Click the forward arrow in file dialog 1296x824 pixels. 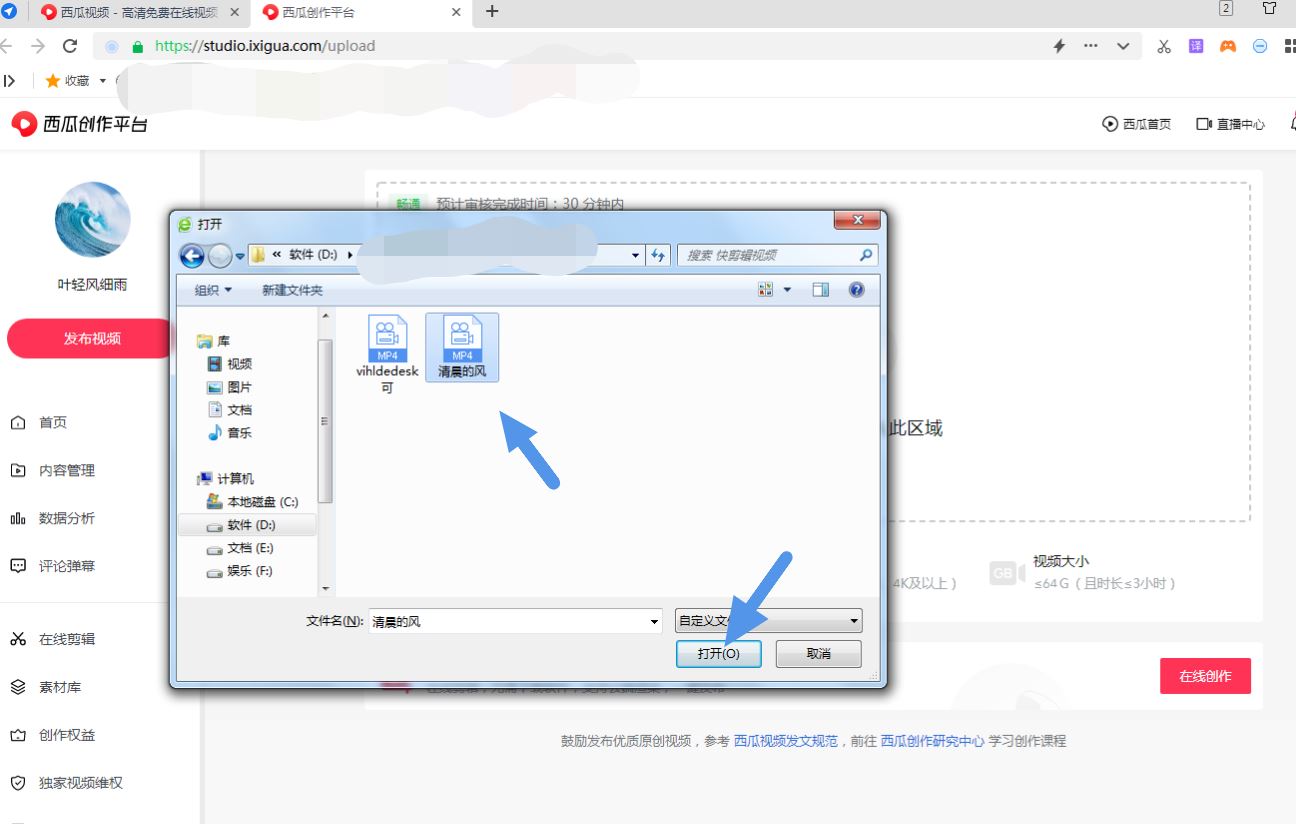tap(220, 256)
